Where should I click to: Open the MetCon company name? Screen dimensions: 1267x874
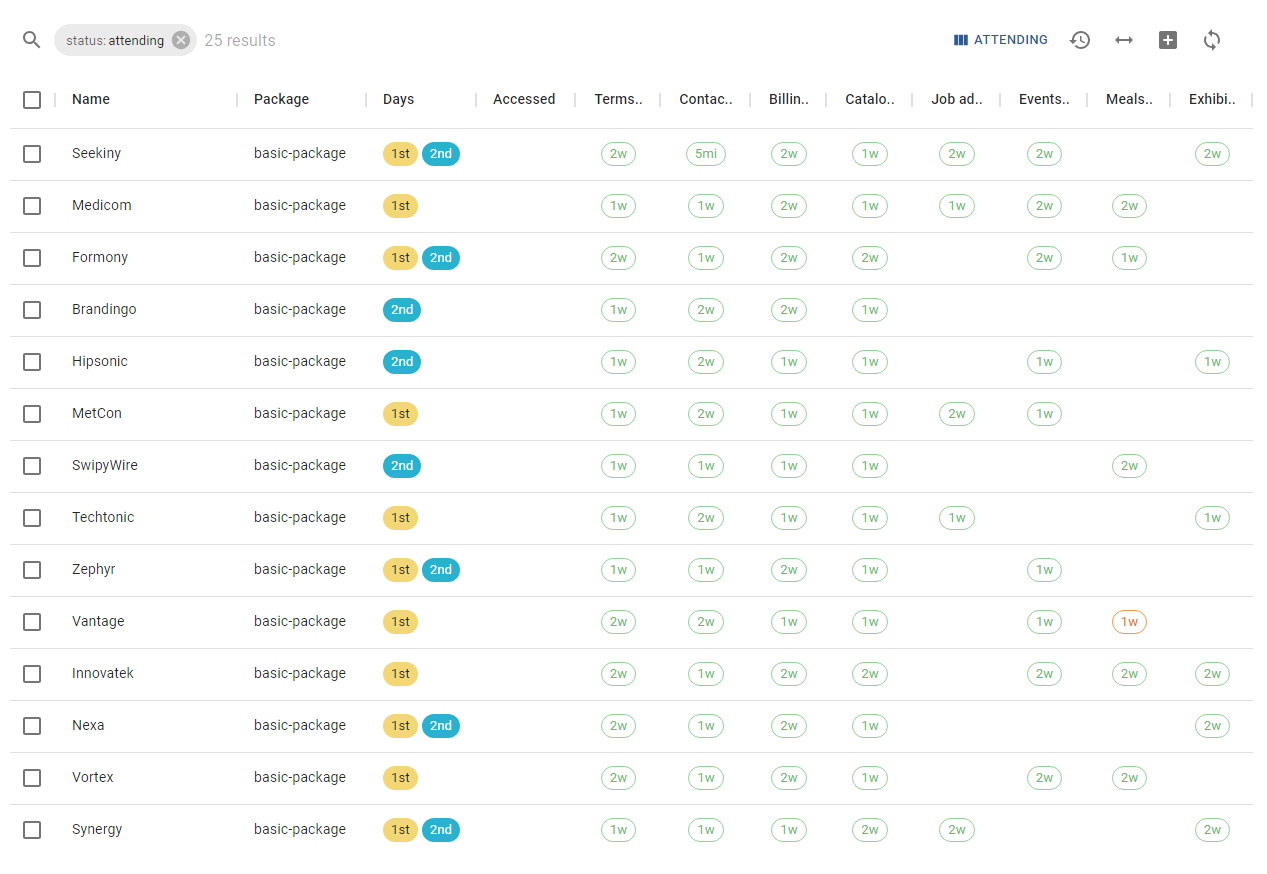(x=97, y=413)
